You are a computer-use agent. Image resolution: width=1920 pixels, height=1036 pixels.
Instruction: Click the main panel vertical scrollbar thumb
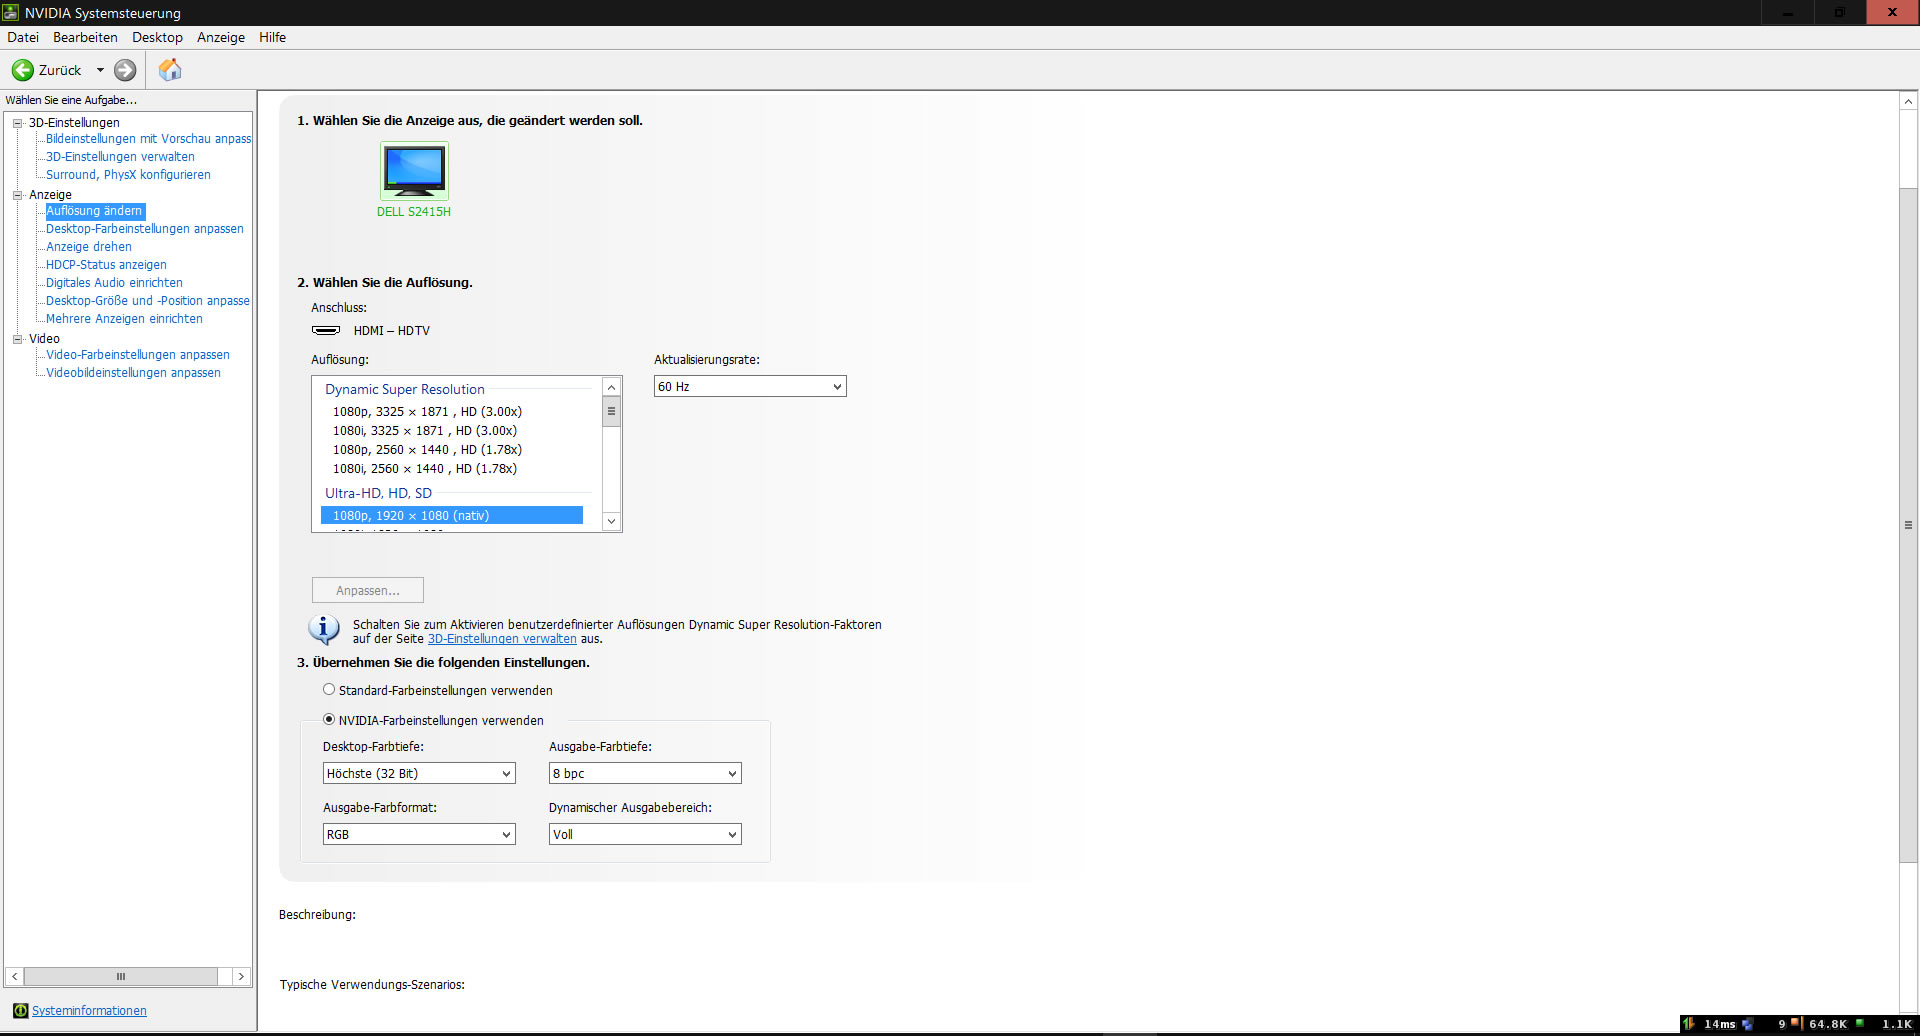pos(1908,524)
